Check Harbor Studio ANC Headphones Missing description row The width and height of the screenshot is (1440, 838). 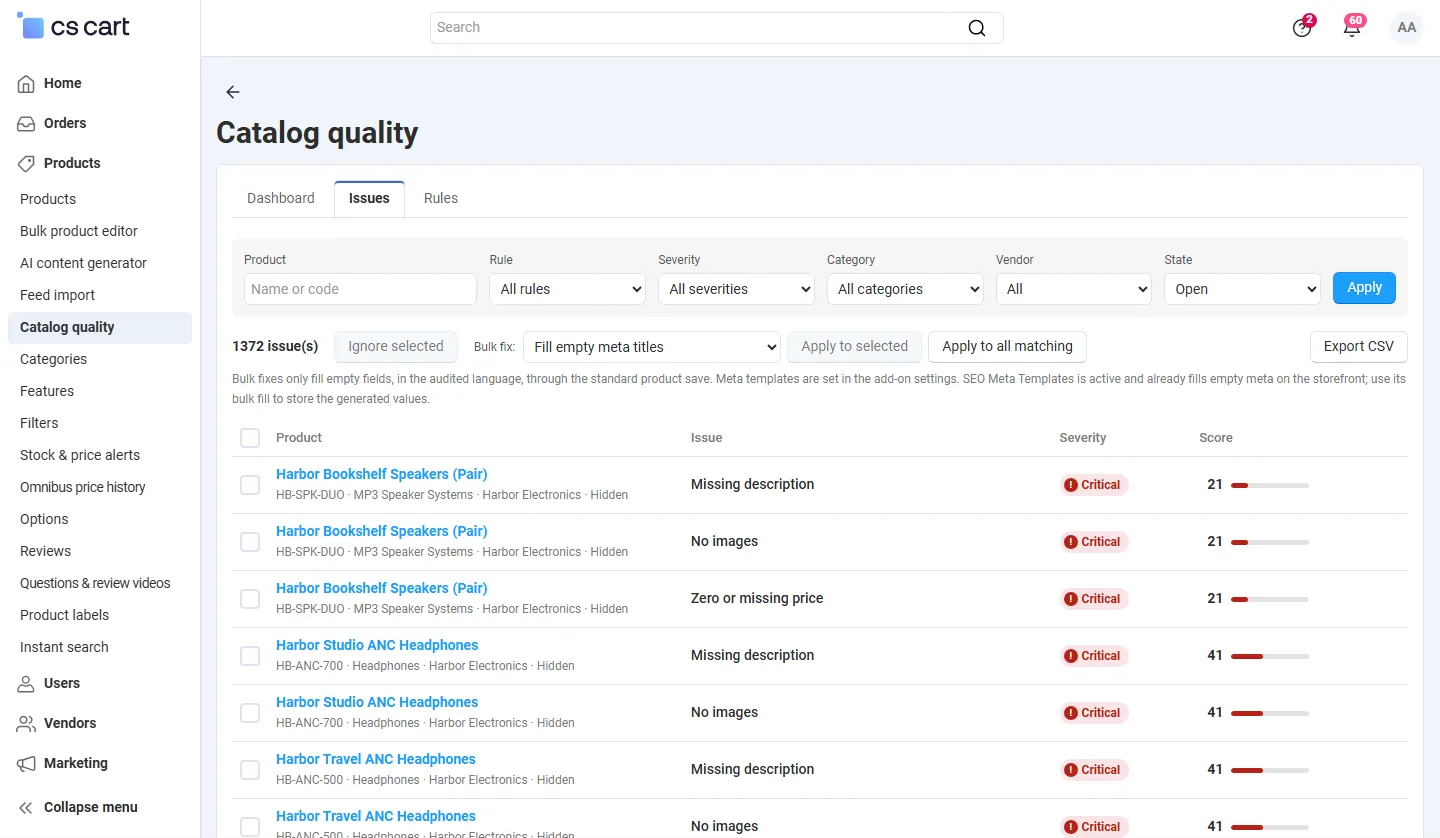coord(250,656)
